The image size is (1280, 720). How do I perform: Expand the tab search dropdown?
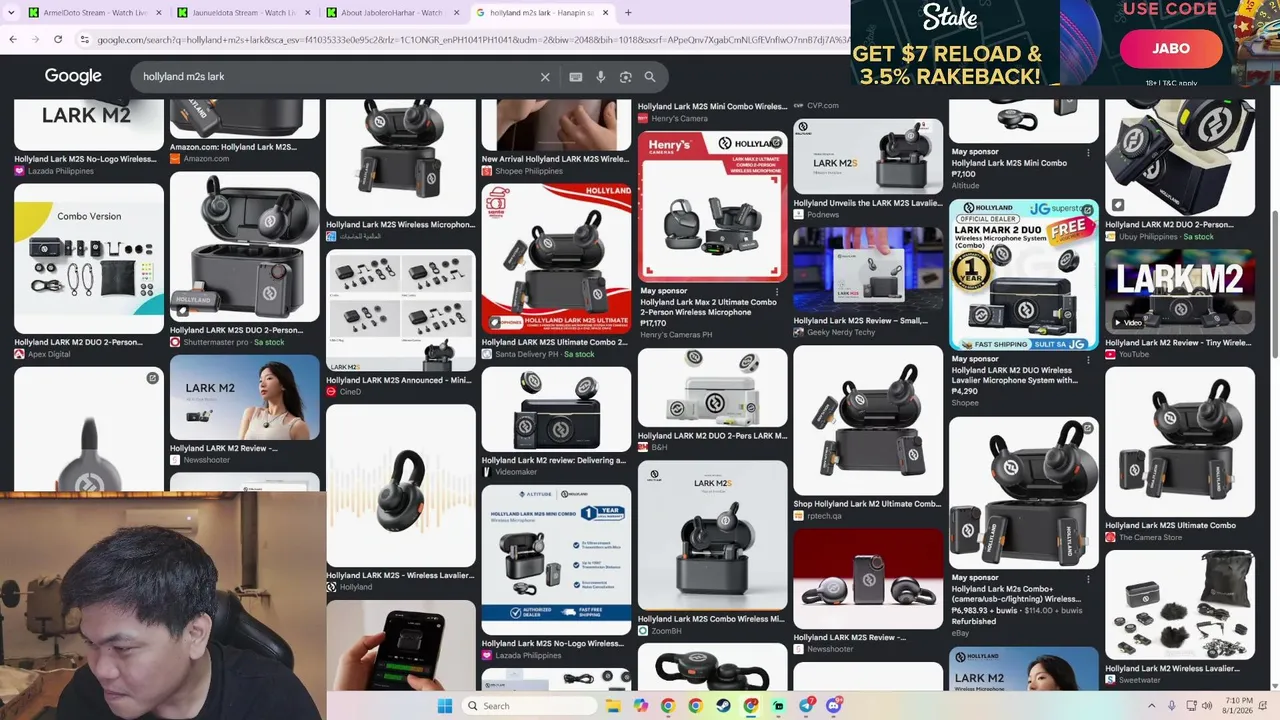point(11,13)
